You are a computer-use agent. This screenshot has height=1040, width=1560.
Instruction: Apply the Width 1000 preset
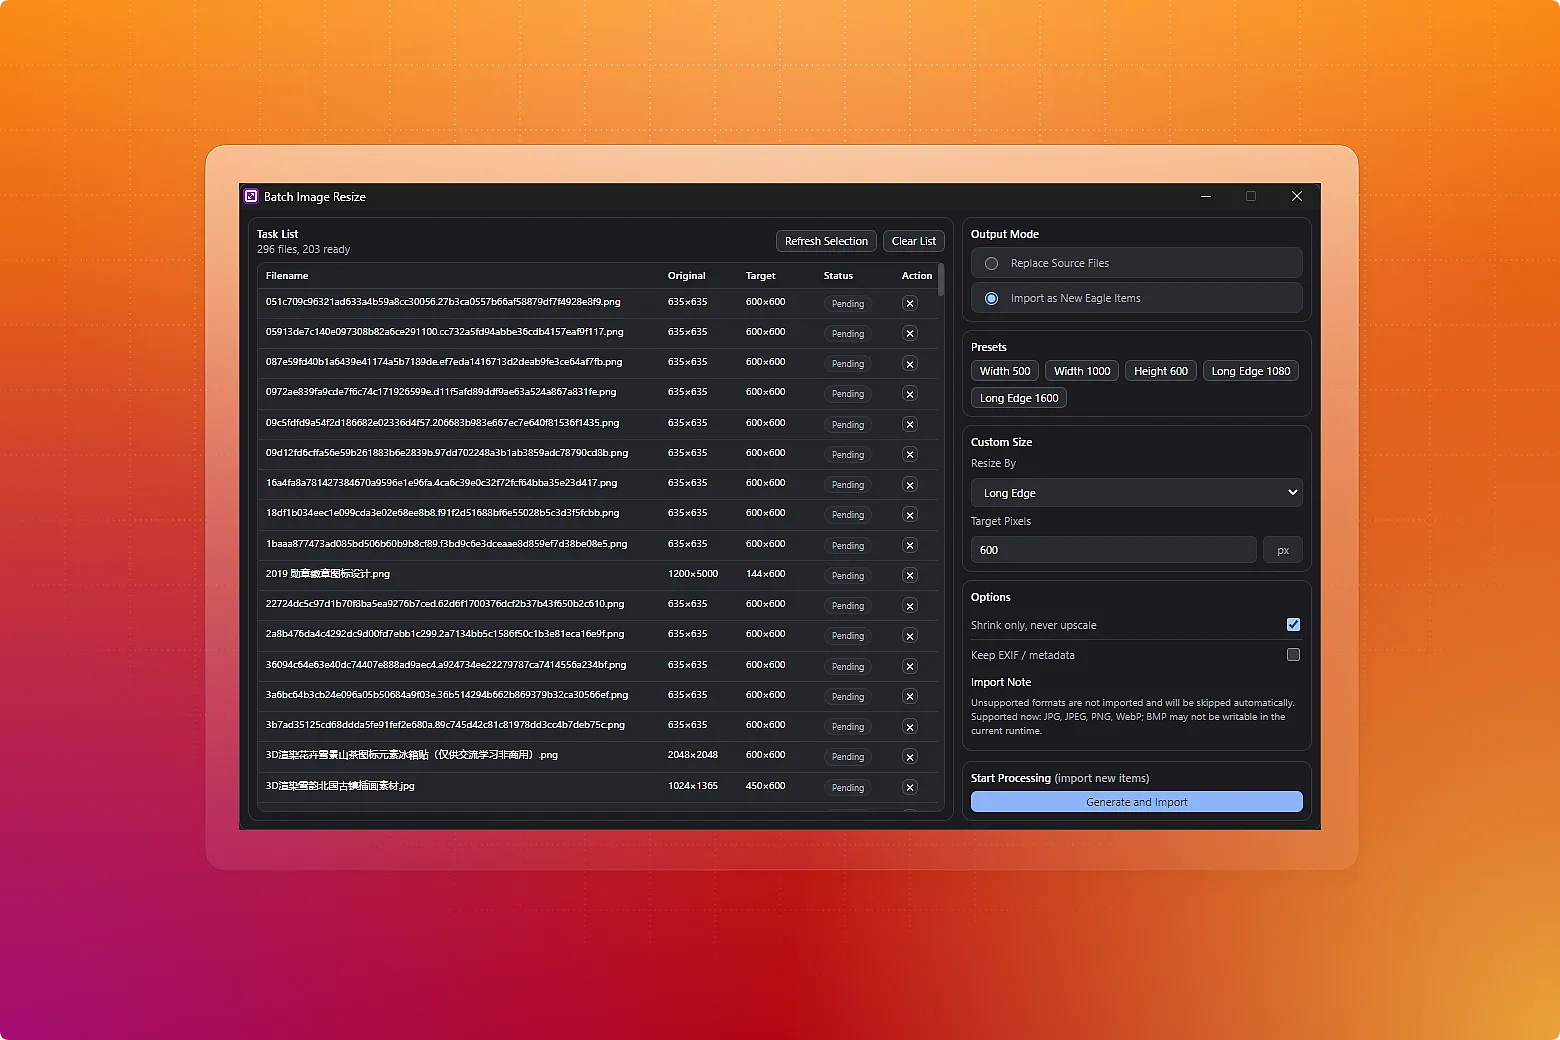click(x=1081, y=370)
